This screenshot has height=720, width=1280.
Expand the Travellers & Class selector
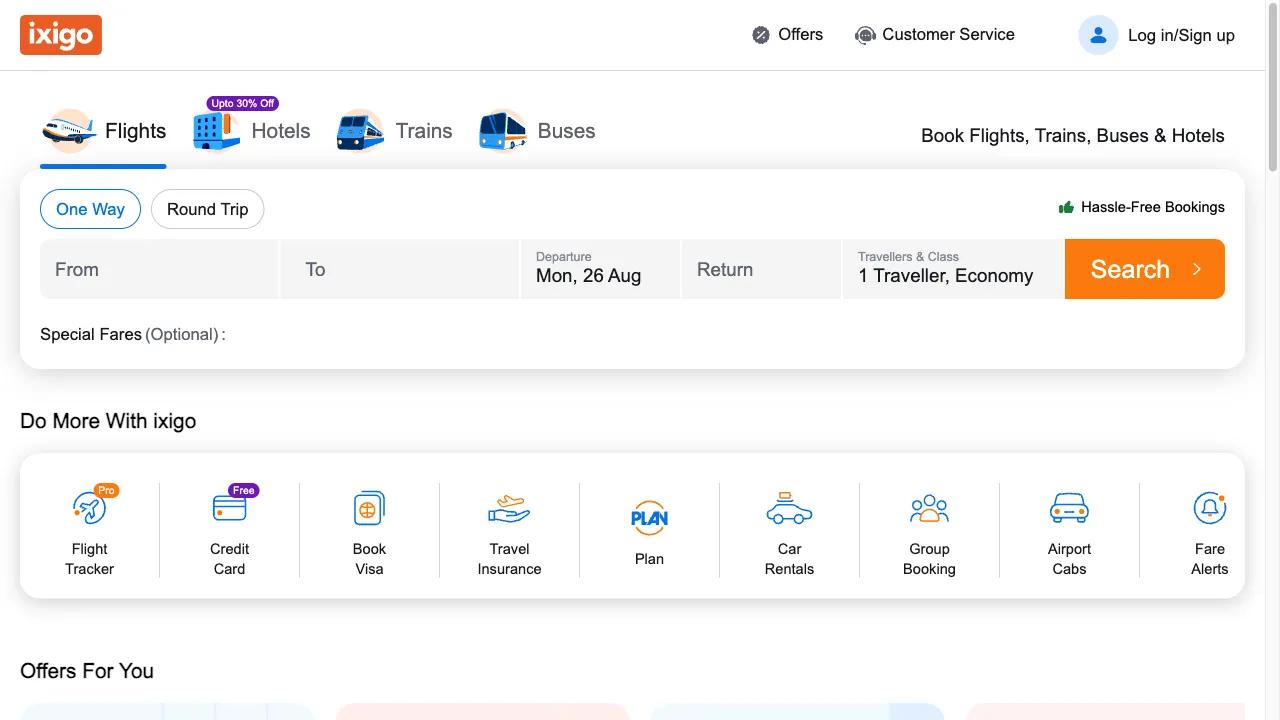tap(954, 269)
